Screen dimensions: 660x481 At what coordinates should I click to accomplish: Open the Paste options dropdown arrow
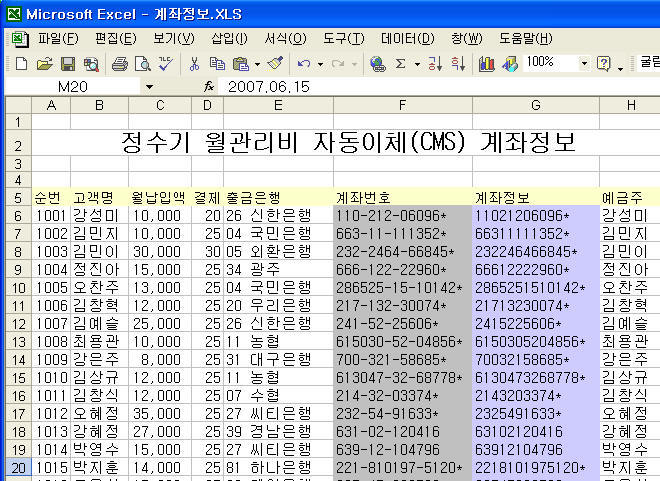(x=257, y=64)
